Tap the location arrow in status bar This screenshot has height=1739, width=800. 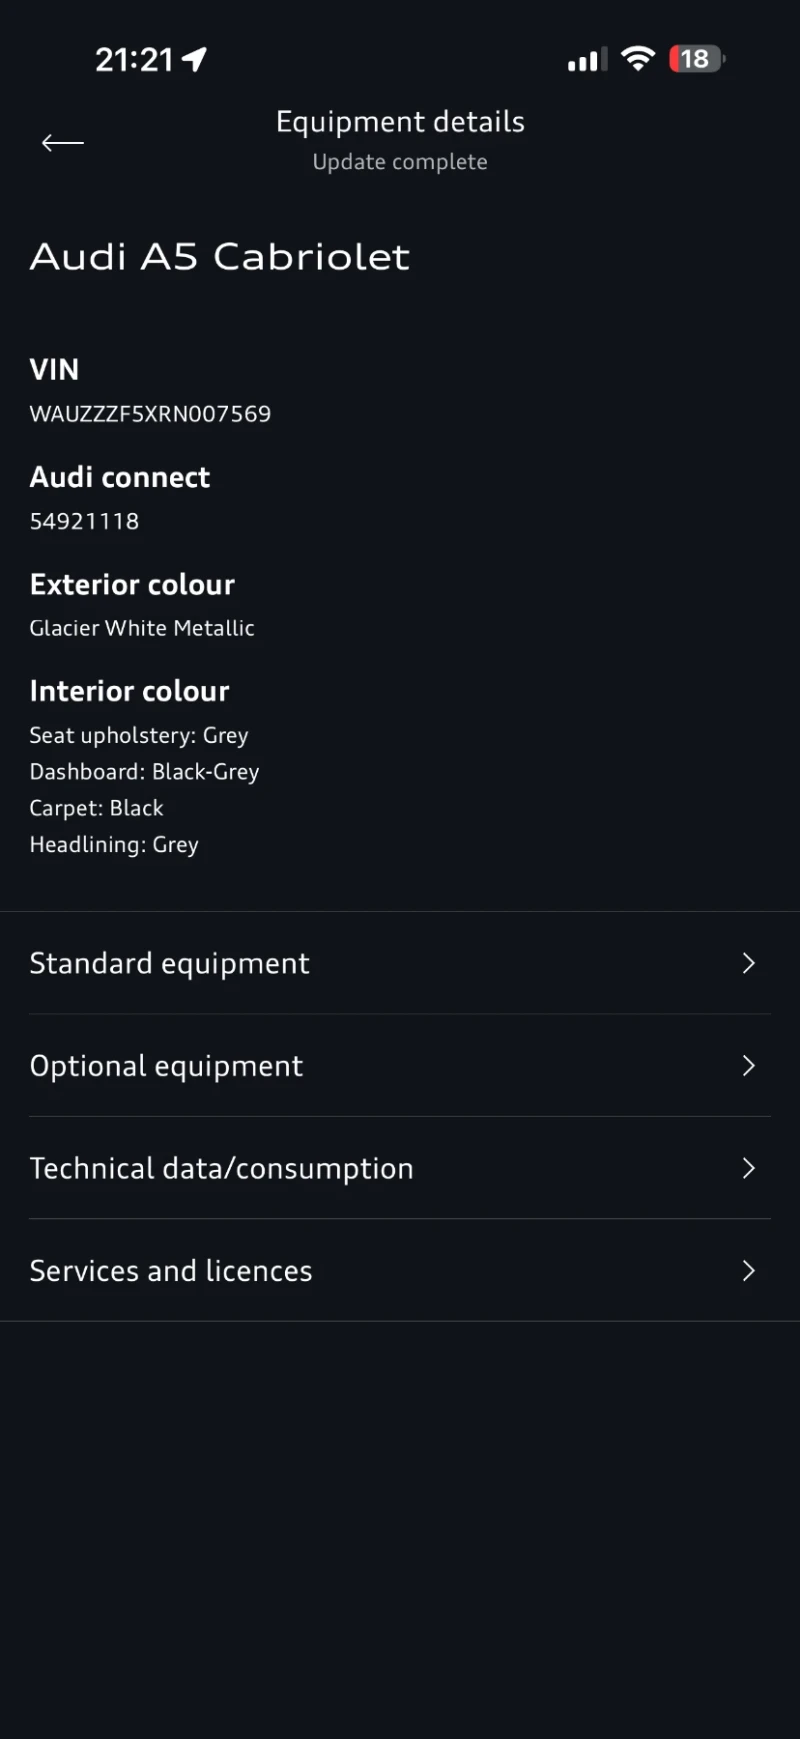195,60
